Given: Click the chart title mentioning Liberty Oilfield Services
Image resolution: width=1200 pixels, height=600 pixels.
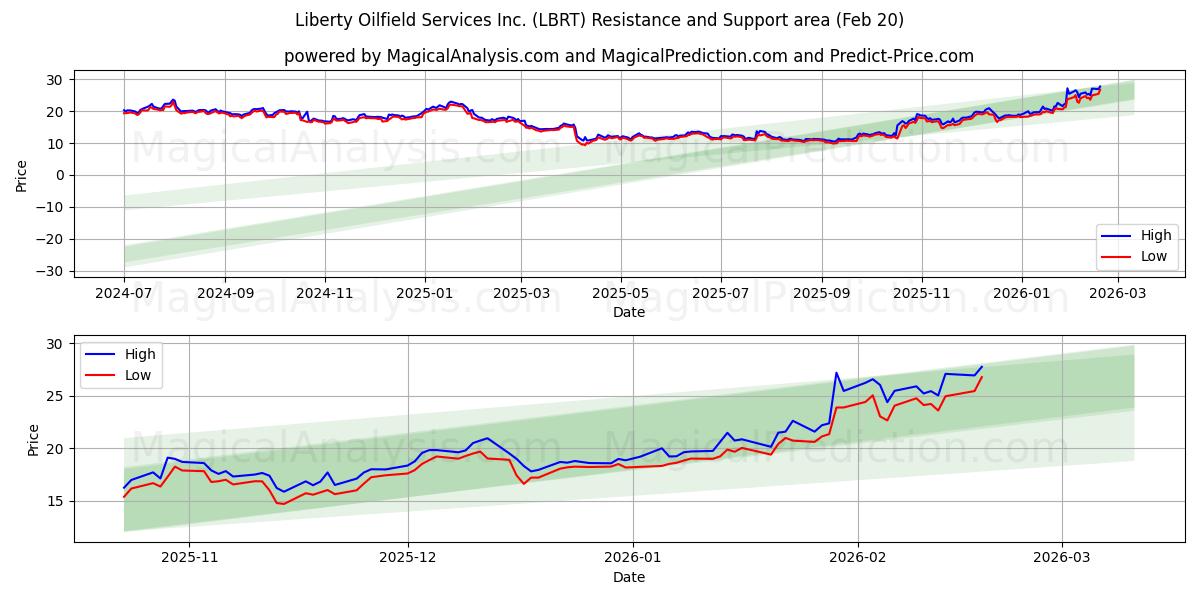Looking at the screenshot, I should point(600,20).
